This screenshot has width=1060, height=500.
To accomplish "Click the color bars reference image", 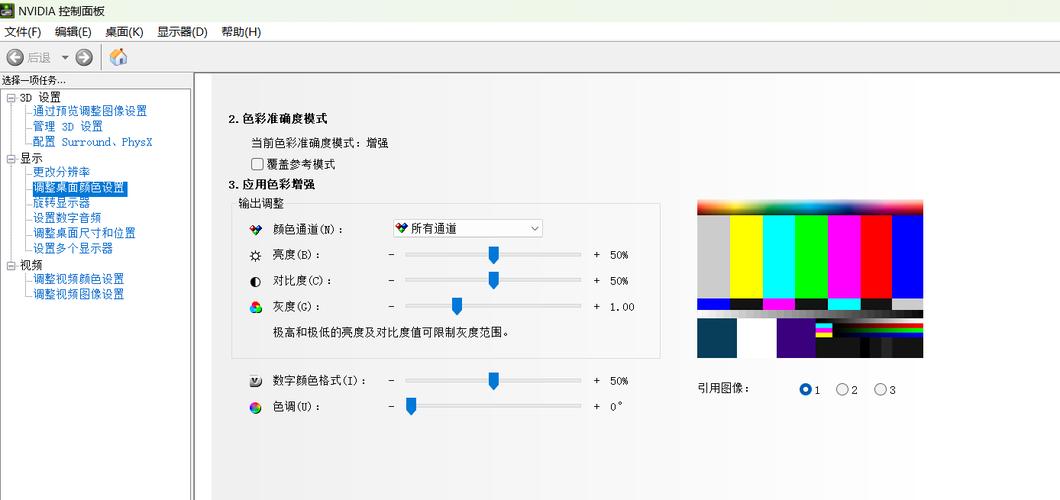I will (x=810, y=279).
